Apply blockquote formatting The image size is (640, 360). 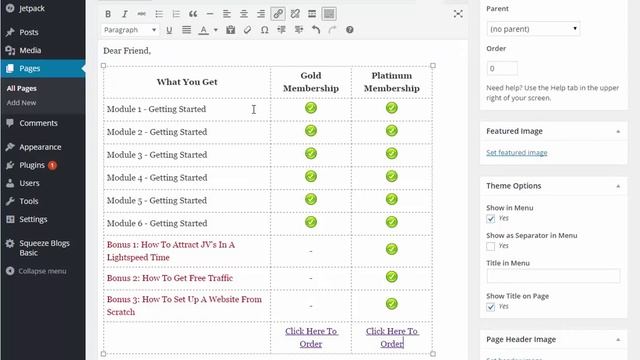pyautogui.click(x=193, y=14)
